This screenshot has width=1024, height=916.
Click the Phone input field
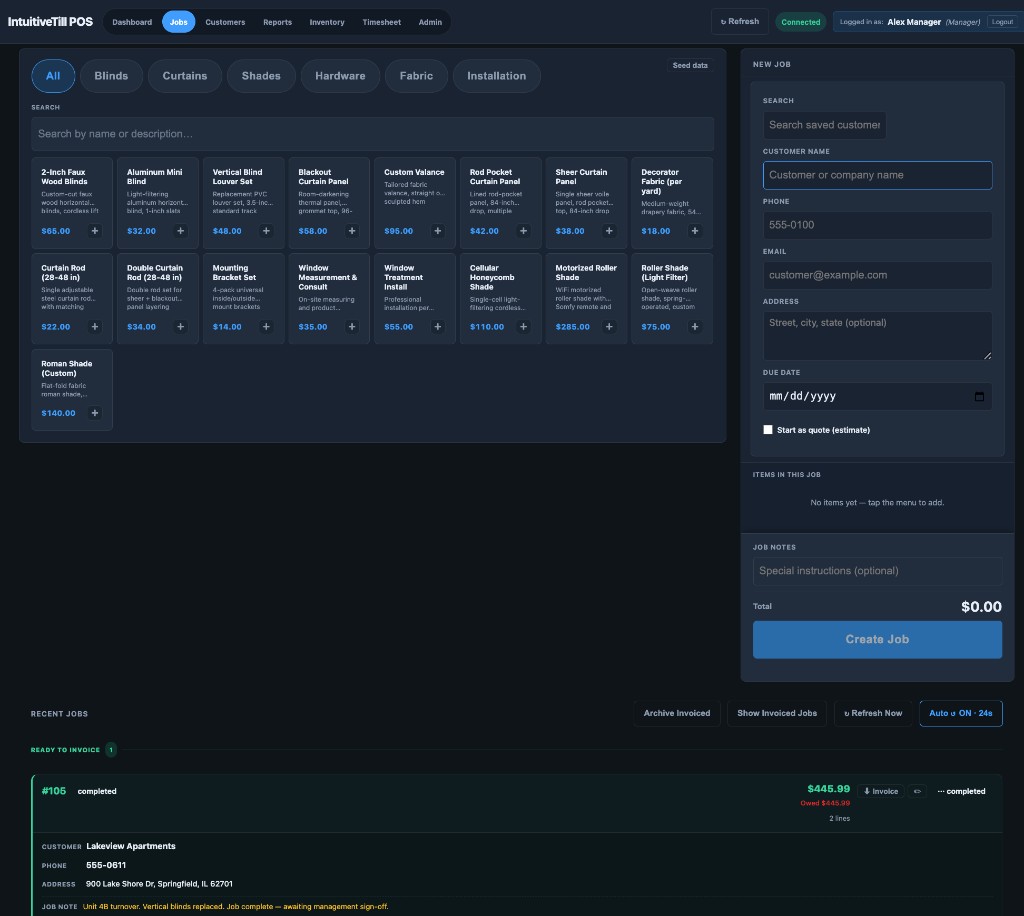[877, 225]
